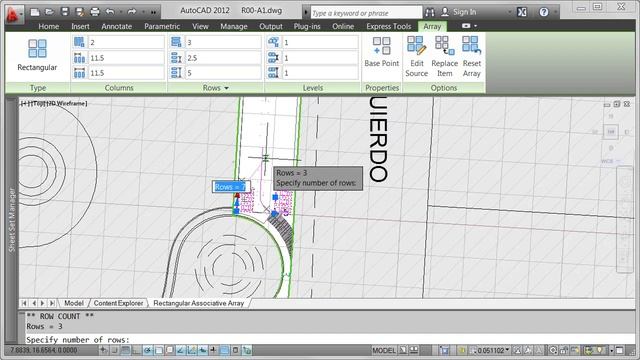640x360 pixels.
Task: Click the MODEL space button in status bar
Action: (384, 350)
